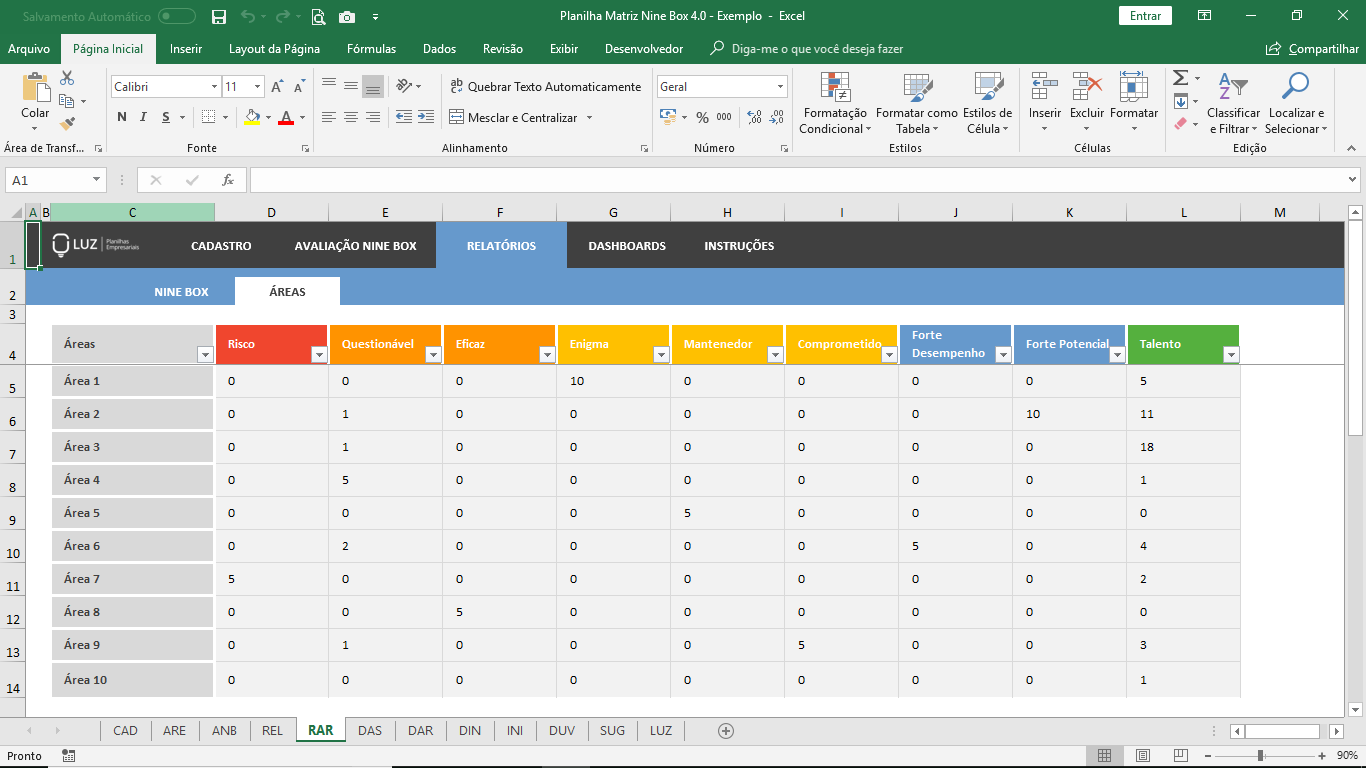Open Localizar e Selecionar tool

pos(1296,104)
